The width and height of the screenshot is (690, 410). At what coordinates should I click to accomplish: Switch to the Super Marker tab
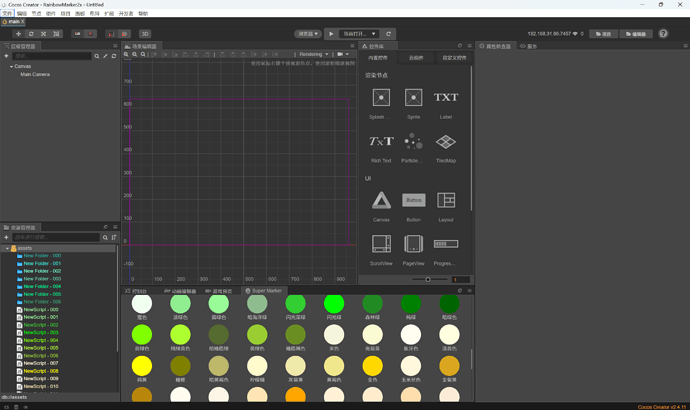pyautogui.click(x=264, y=291)
